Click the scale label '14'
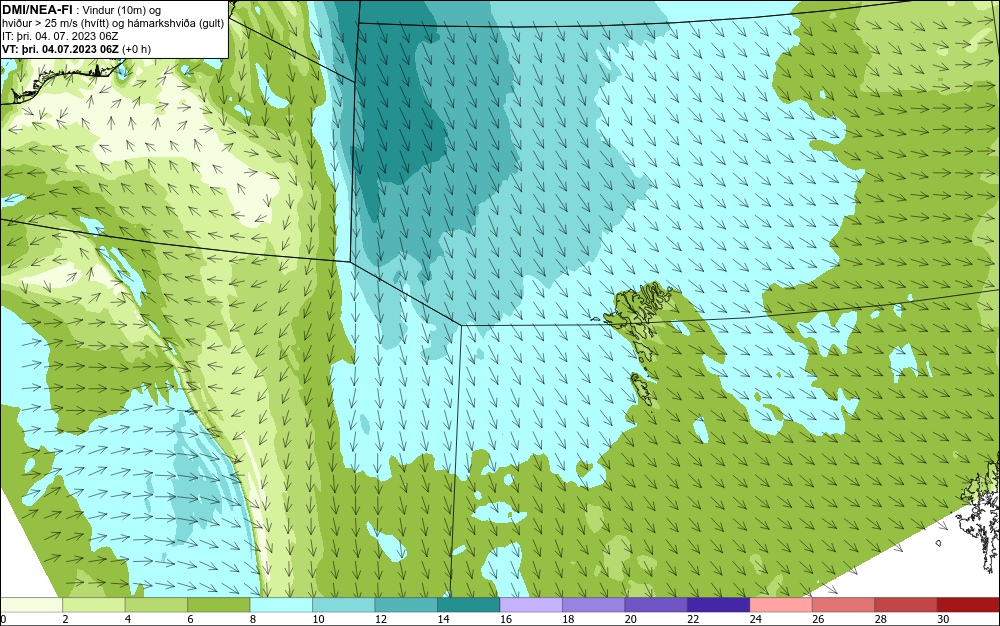The width and height of the screenshot is (1000, 626). [x=443, y=619]
